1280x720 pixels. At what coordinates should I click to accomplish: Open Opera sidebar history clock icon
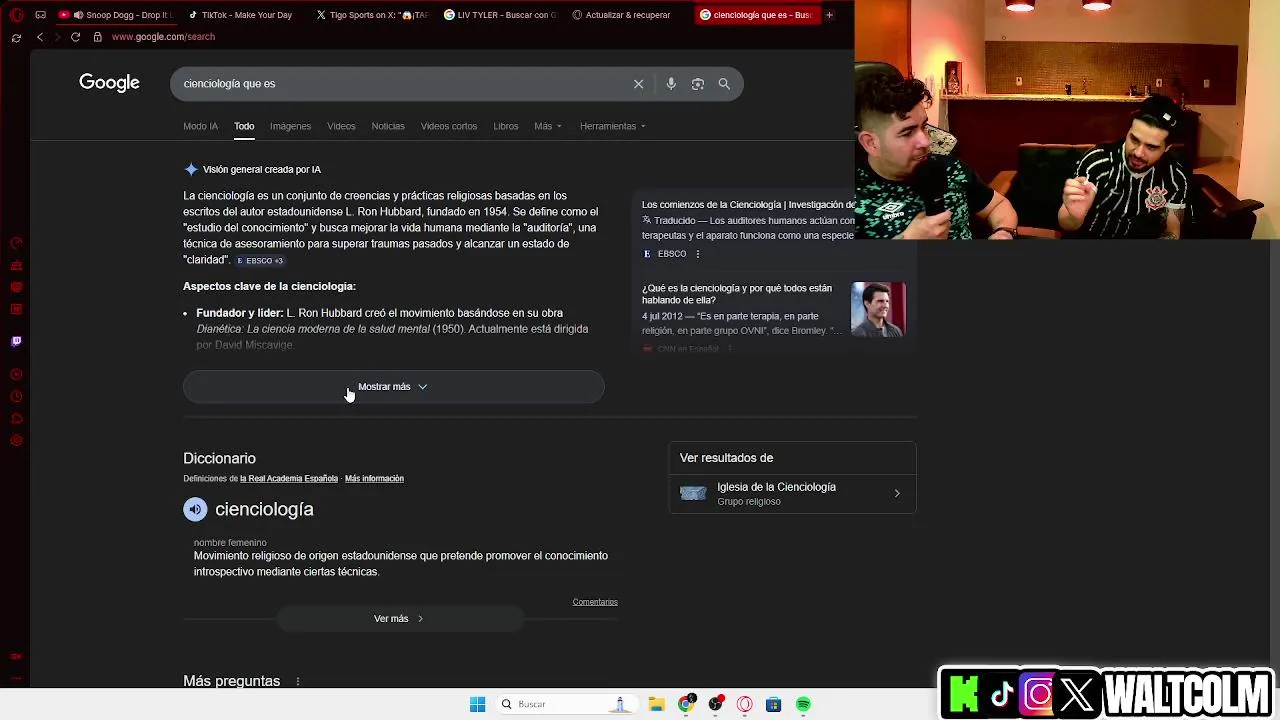point(16,397)
